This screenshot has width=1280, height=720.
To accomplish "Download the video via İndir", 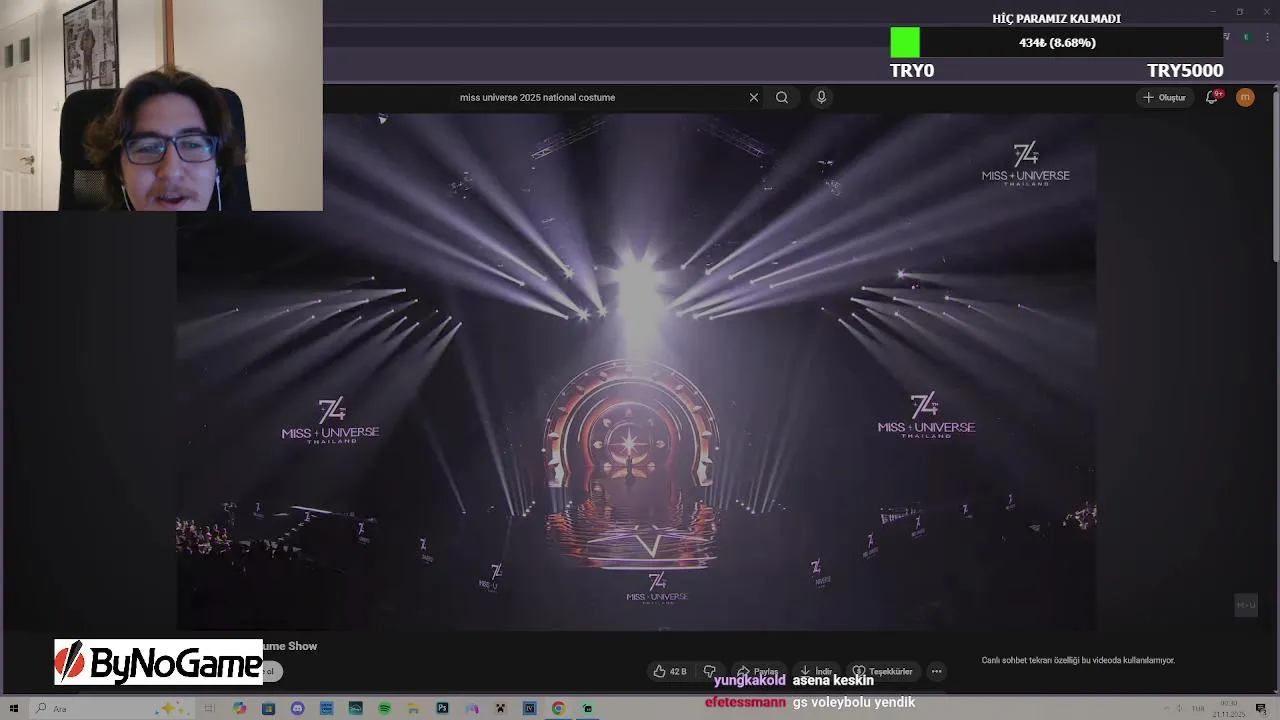I will [816, 671].
